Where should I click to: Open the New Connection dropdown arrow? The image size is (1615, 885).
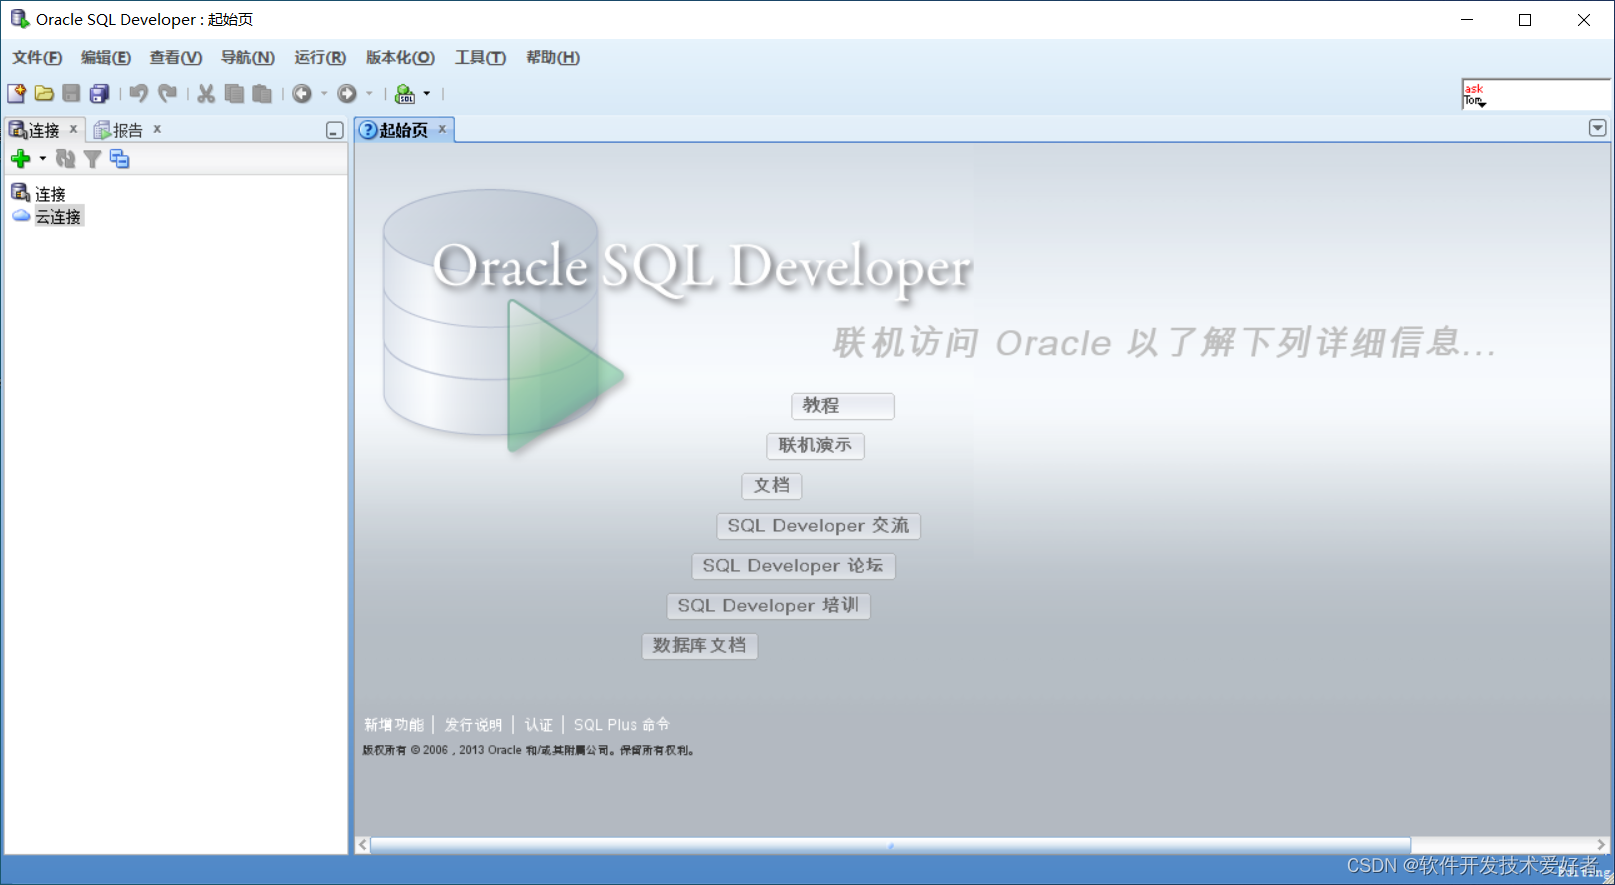click(43, 158)
